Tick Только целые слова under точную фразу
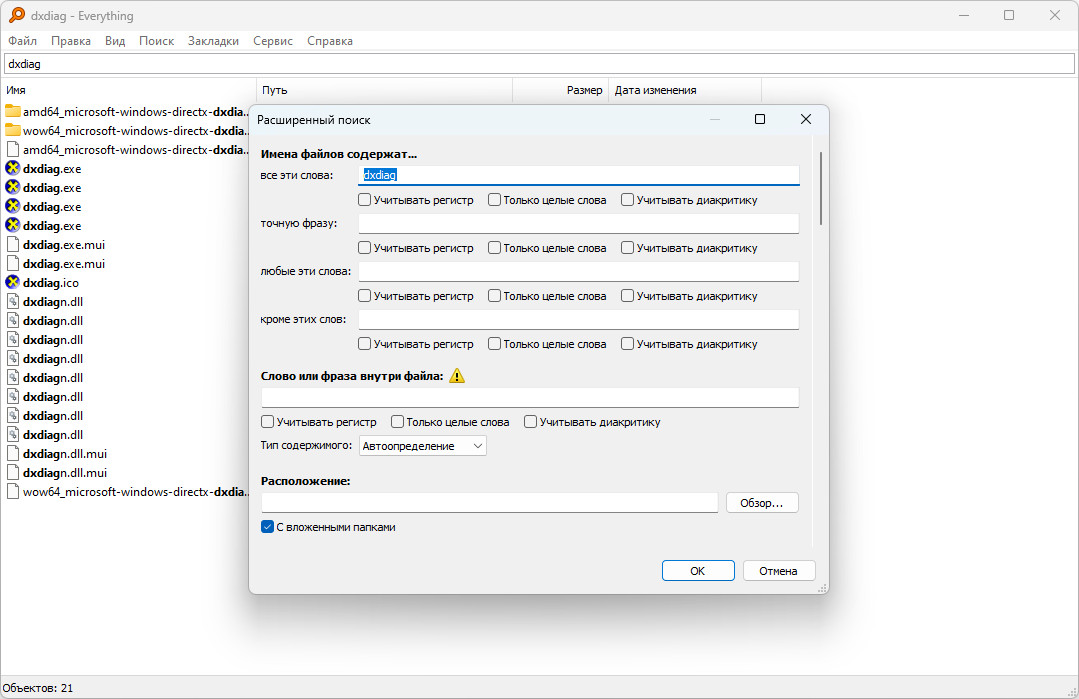Viewport: 1079px width, 699px height. (494, 248)
